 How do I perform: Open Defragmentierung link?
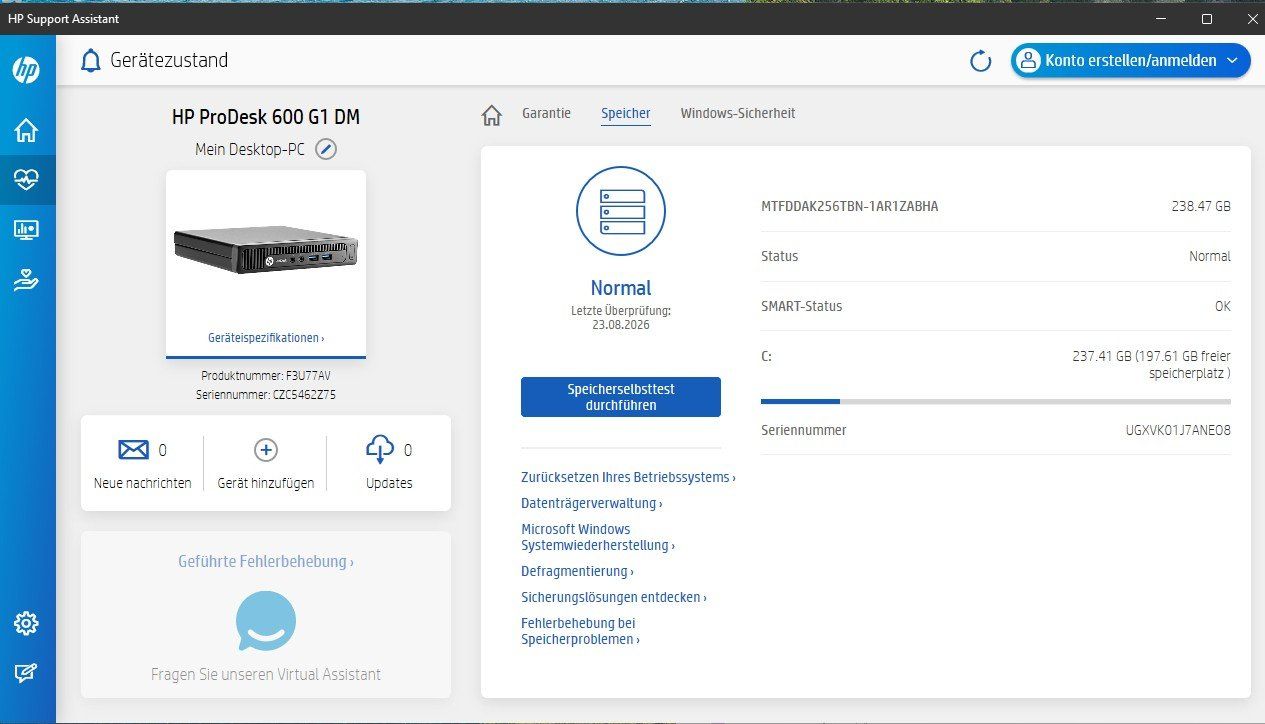point(577,571)
